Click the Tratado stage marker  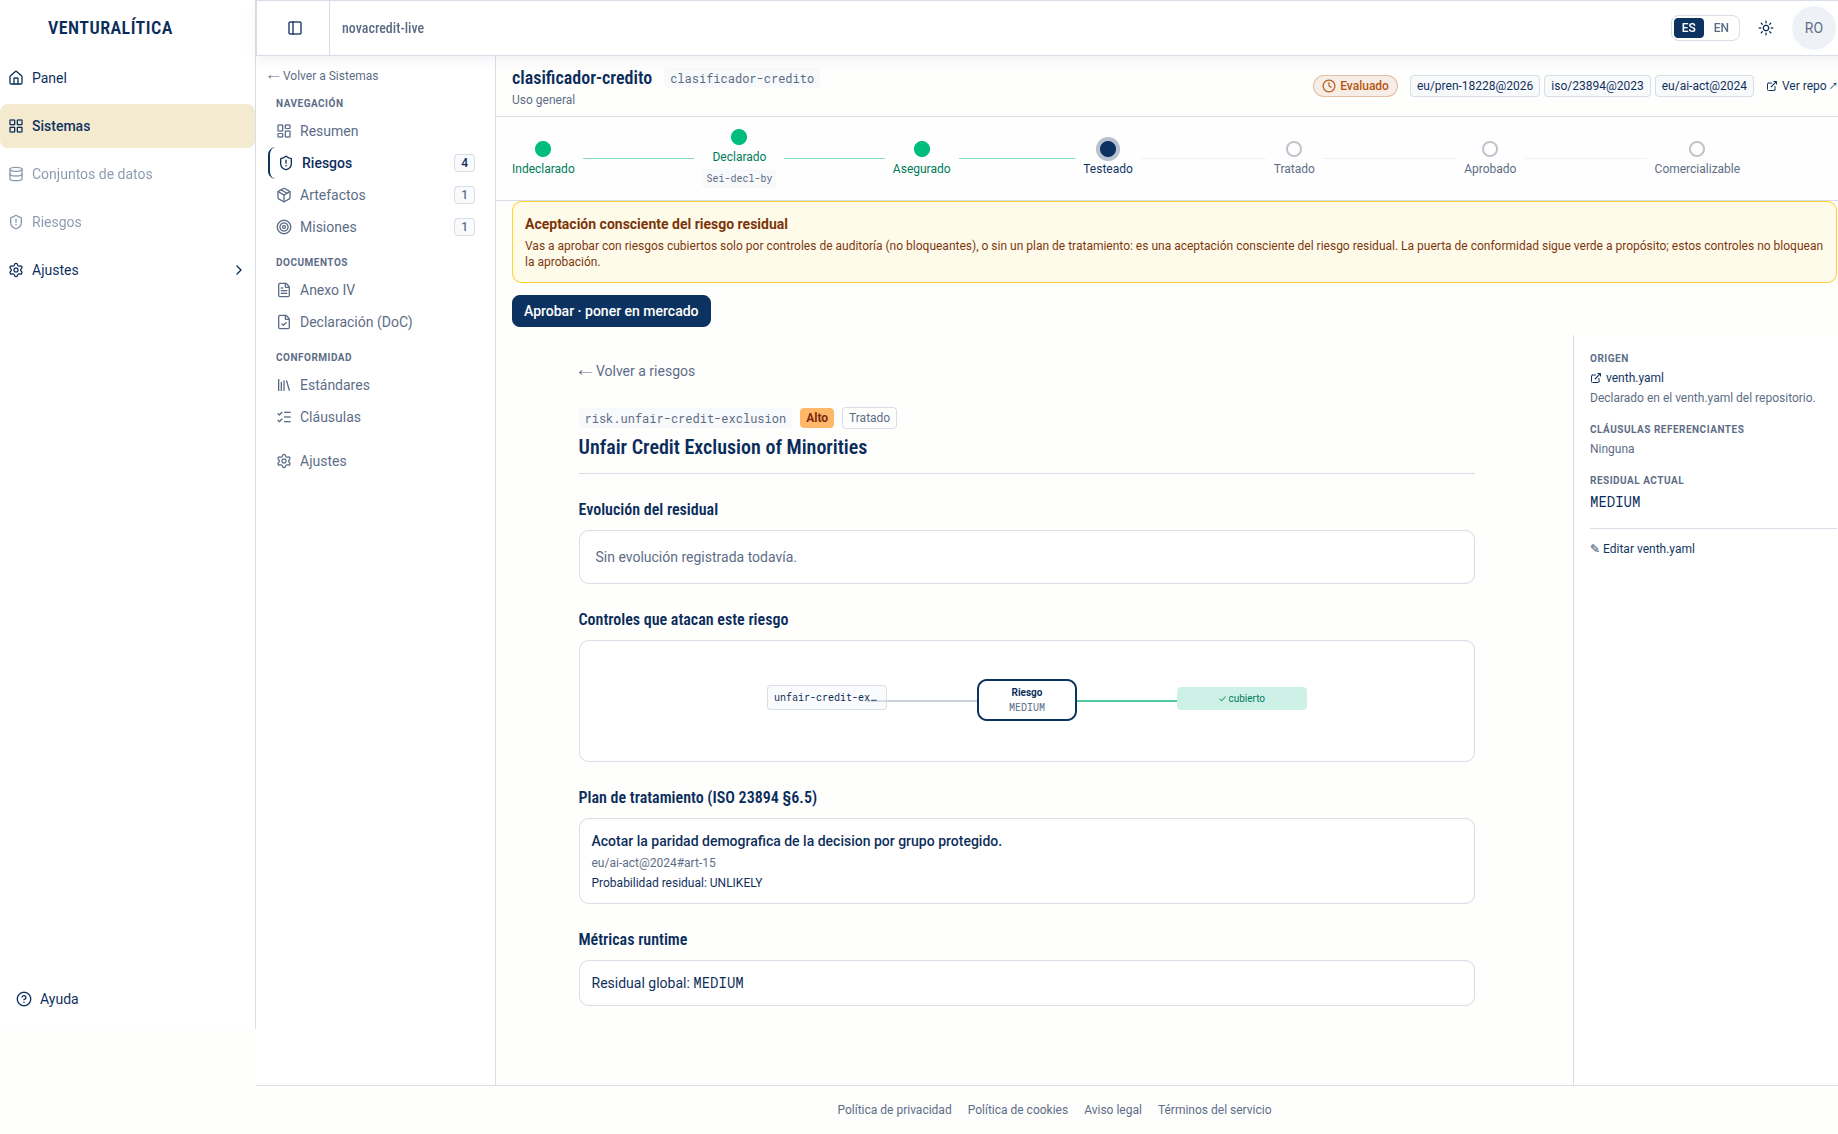tap(1294, 149)
